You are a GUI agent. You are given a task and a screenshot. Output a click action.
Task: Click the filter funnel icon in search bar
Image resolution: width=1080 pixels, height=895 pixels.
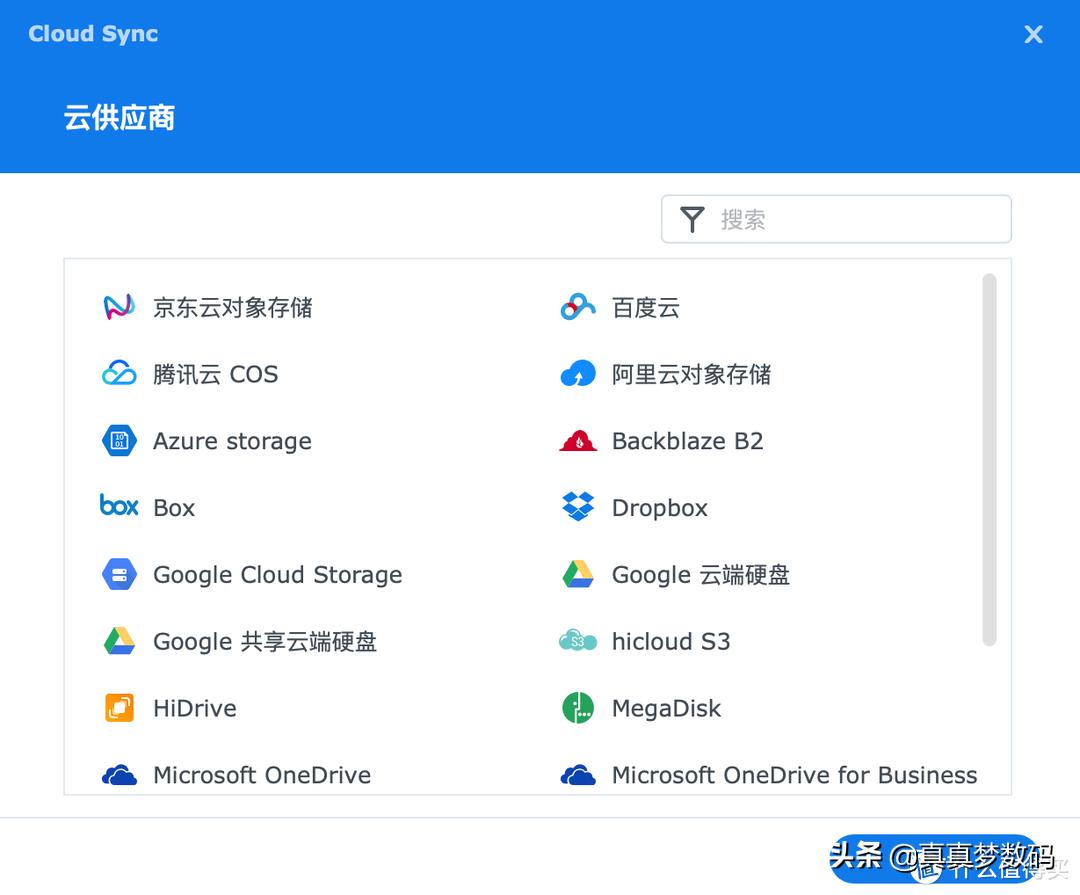click(691, 218)
